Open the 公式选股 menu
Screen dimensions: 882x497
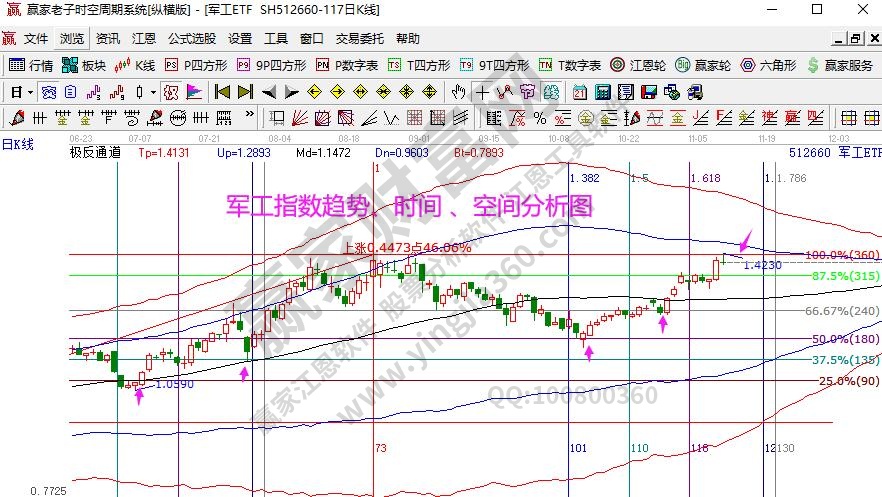(191, 39)
